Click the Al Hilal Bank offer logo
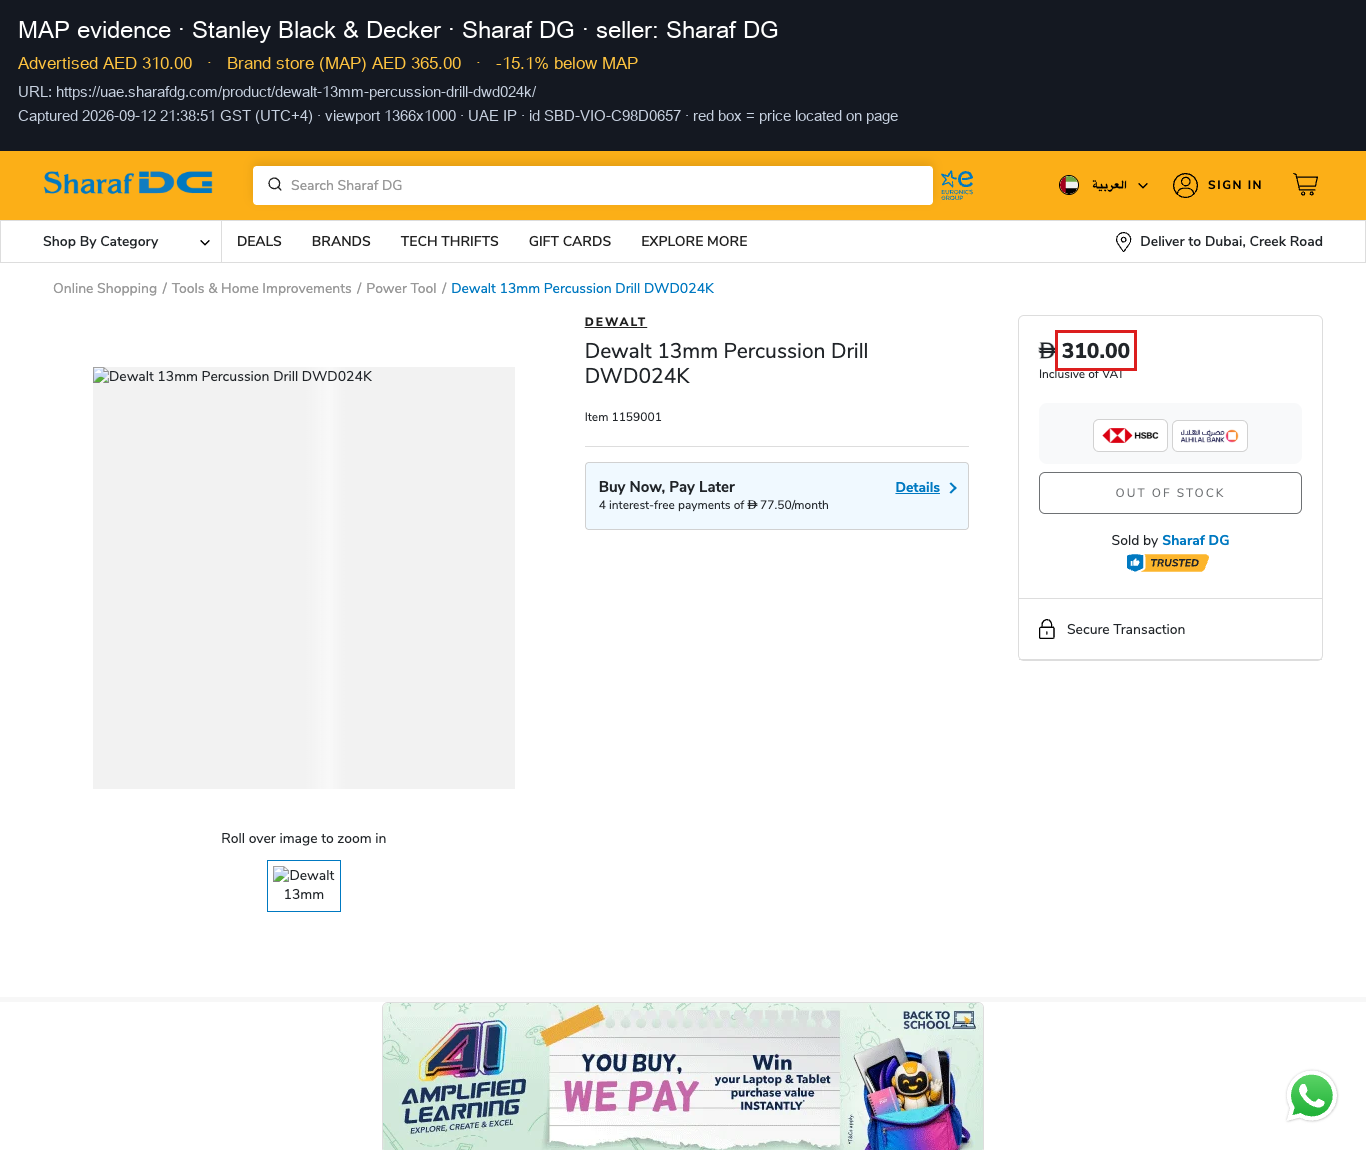The width and height of the screenshot is (1366, 1150). pos(1209,436)
